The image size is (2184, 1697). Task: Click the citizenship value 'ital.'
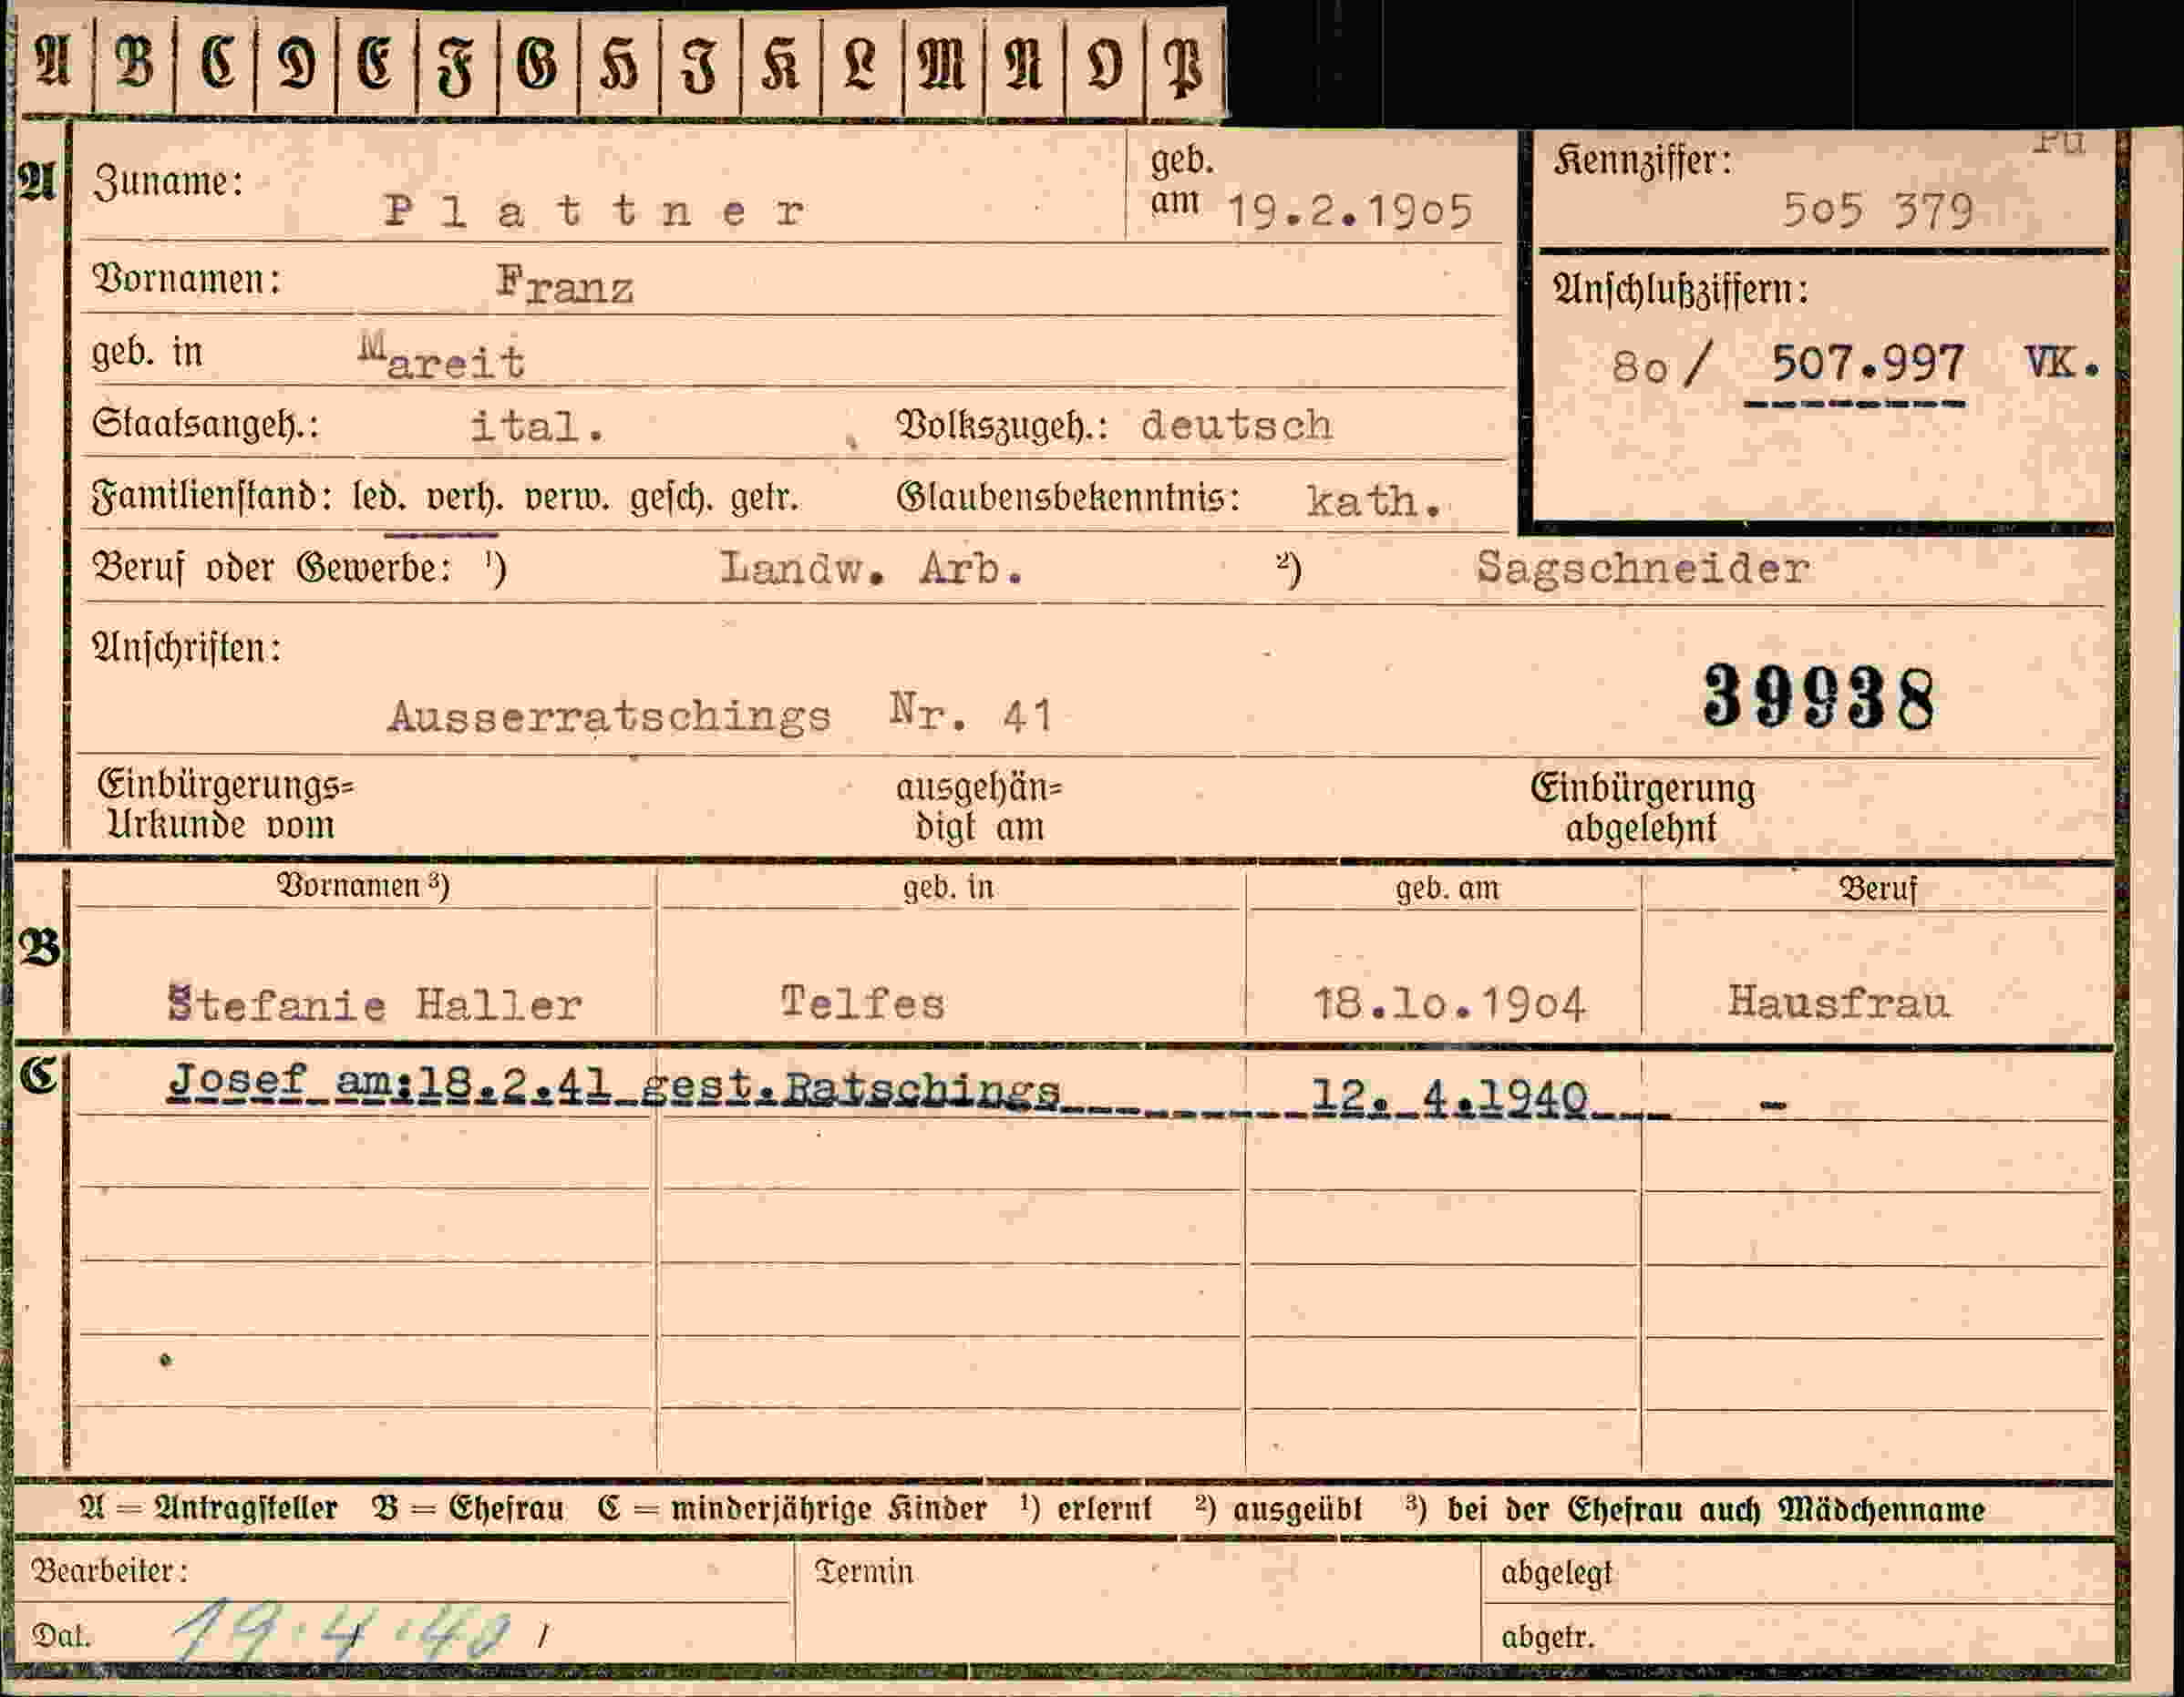click(538, 427)
